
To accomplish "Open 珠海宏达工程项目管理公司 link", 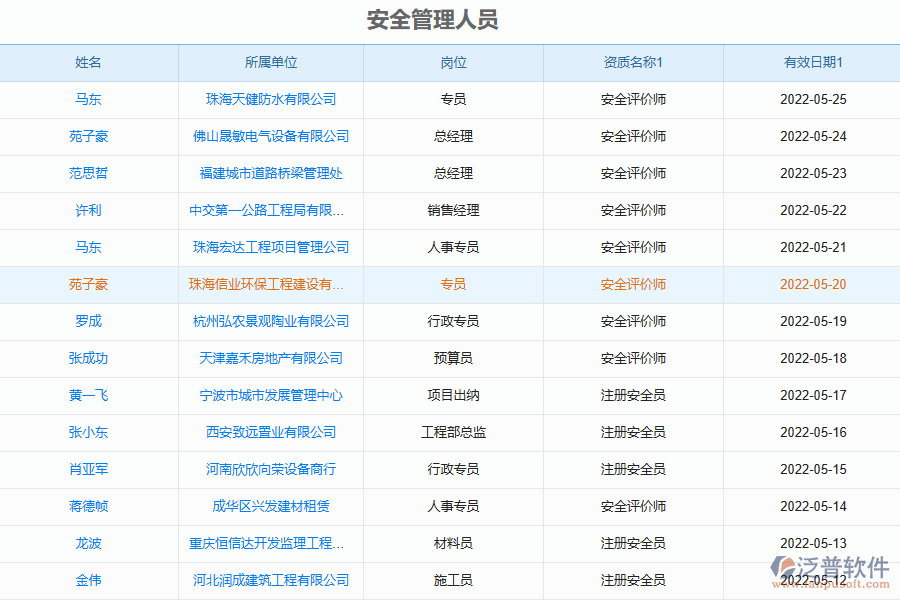I will [x=271, y=247].
